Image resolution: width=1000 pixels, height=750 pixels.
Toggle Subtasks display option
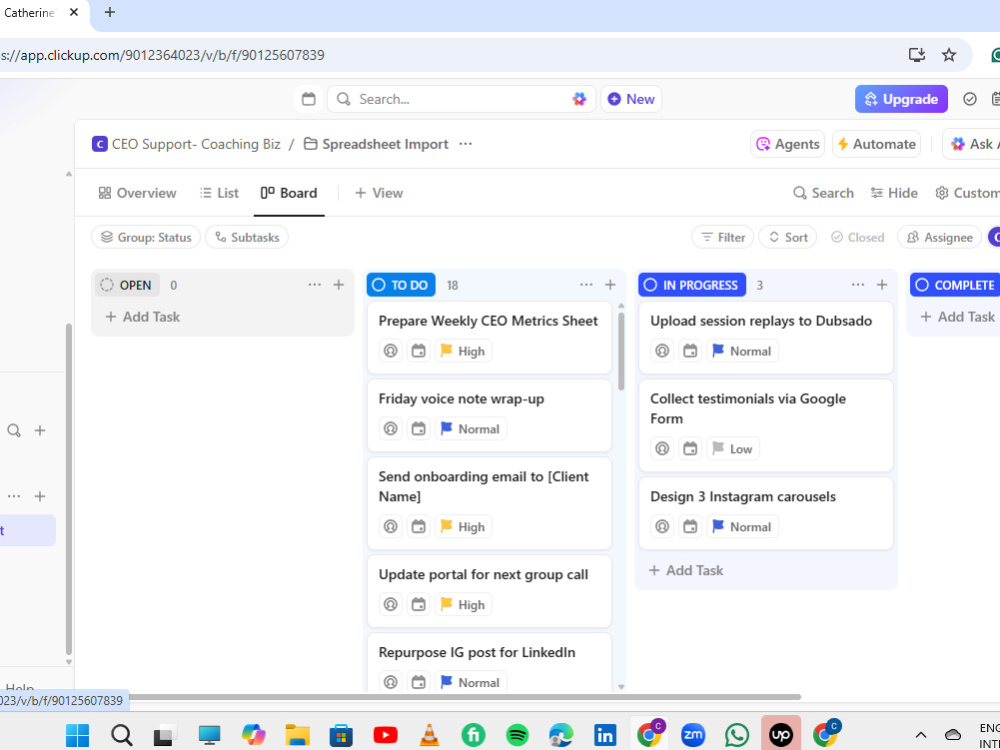click(247, 237)
